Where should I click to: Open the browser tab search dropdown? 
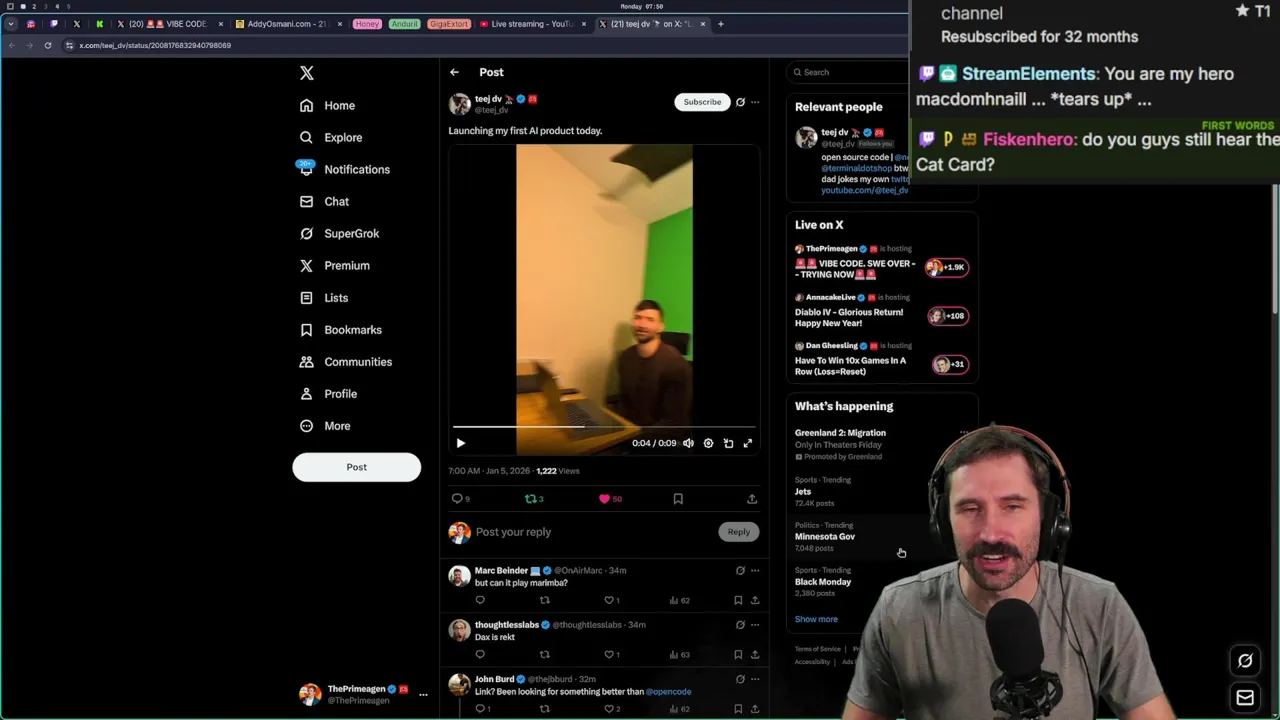click(10, 24)
